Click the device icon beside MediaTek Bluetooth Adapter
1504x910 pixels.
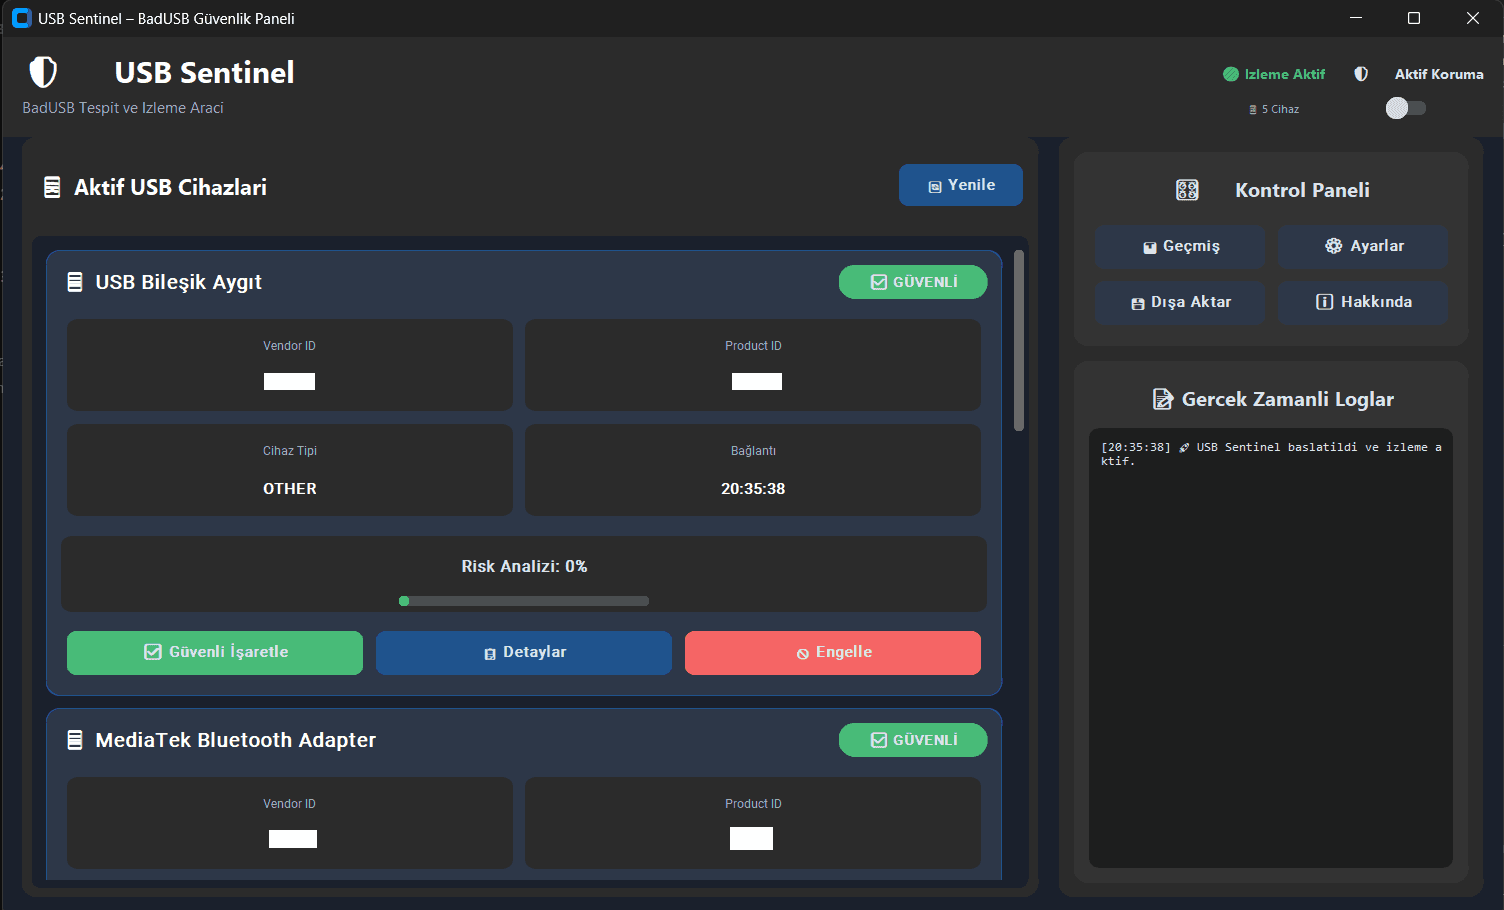(x=75, y=740)
